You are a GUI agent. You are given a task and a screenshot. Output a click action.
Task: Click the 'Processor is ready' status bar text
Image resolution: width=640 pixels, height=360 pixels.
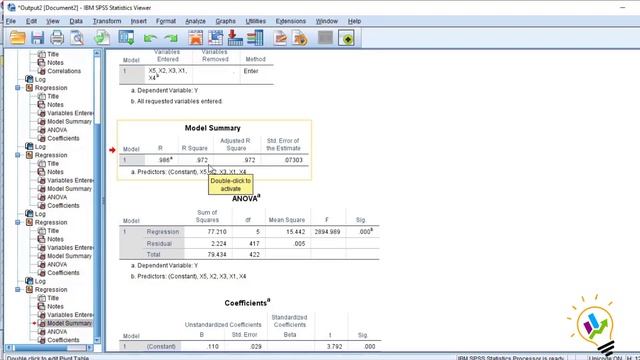(x=511, y=358)
